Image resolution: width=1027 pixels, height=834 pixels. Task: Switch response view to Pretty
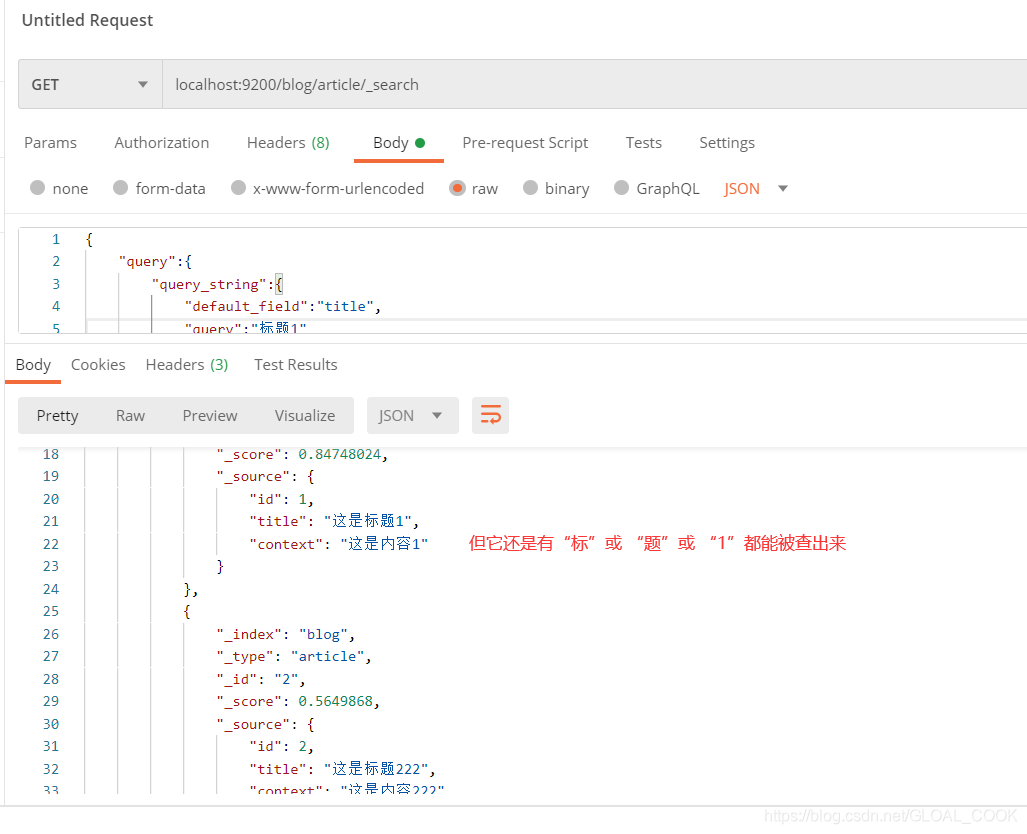pyautogui.click(x=58, y=415)
